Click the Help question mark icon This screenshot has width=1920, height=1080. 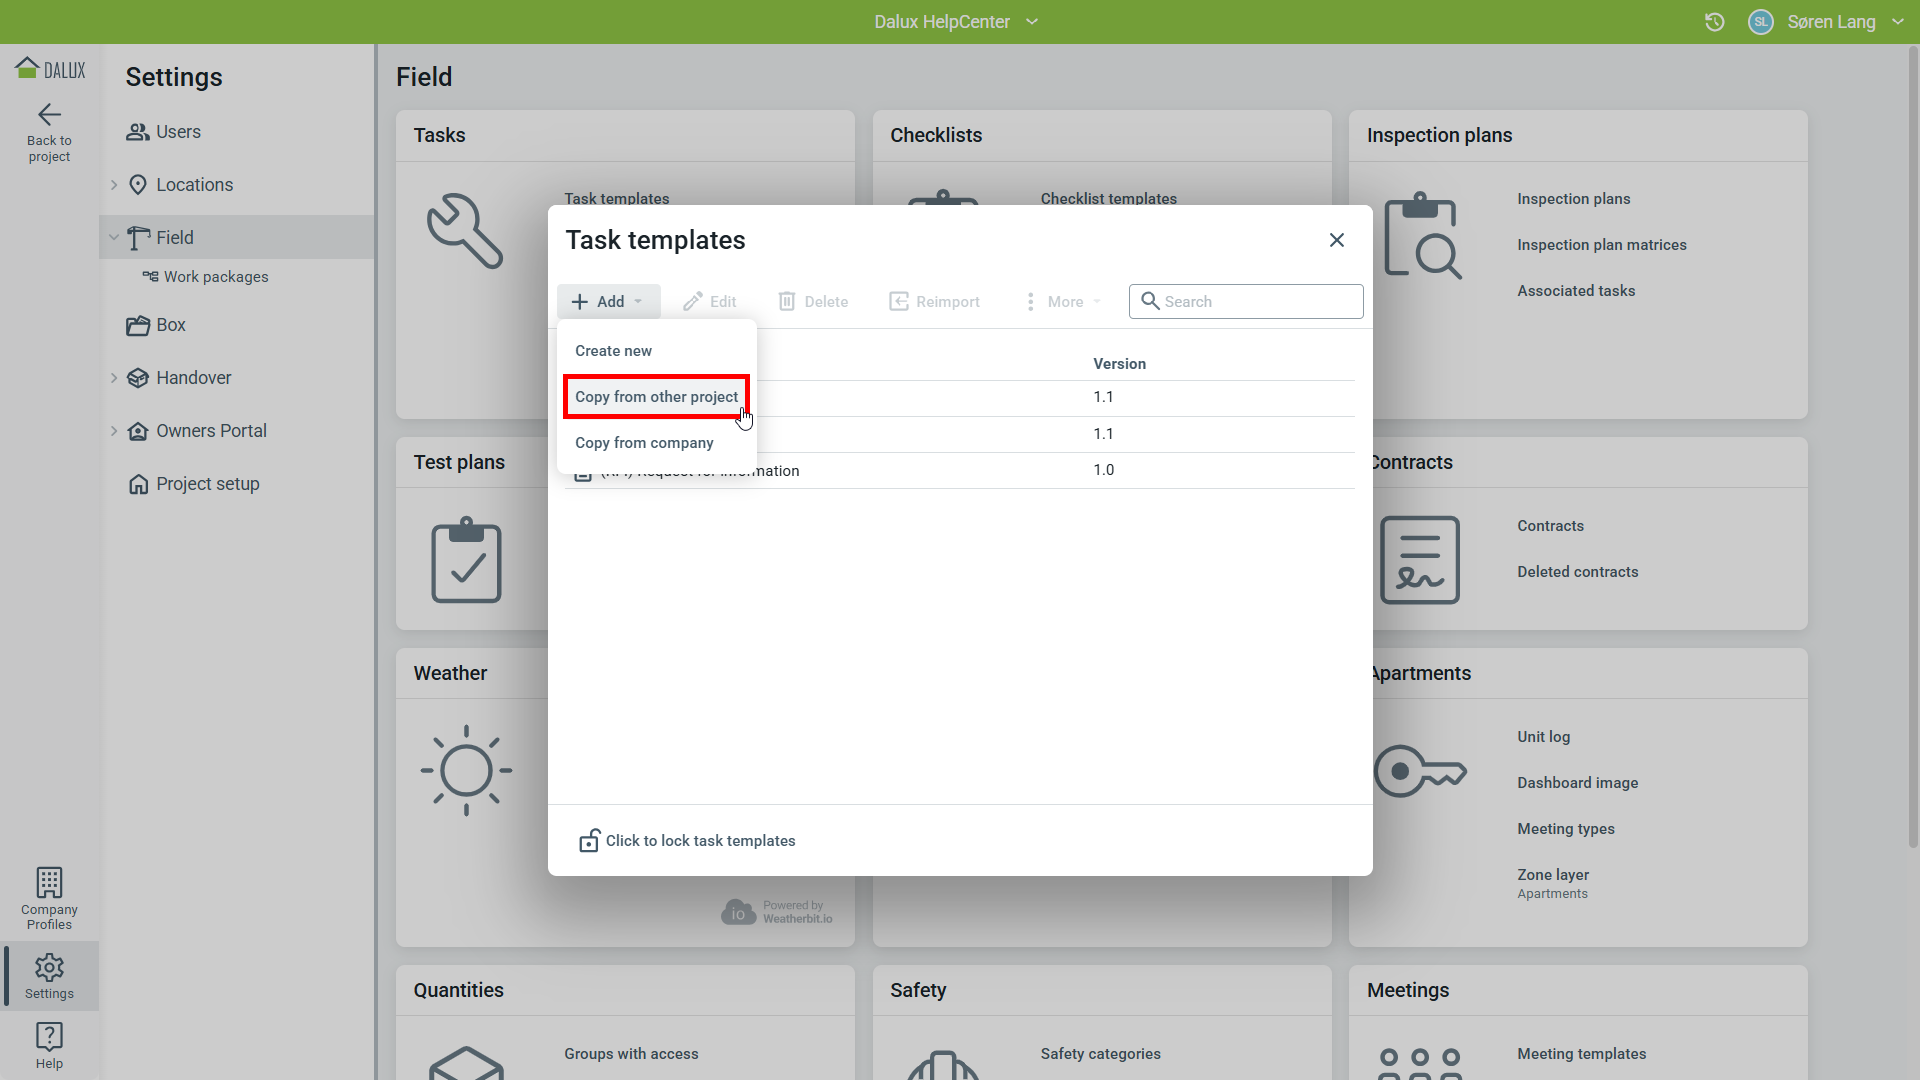[49, 1036]
